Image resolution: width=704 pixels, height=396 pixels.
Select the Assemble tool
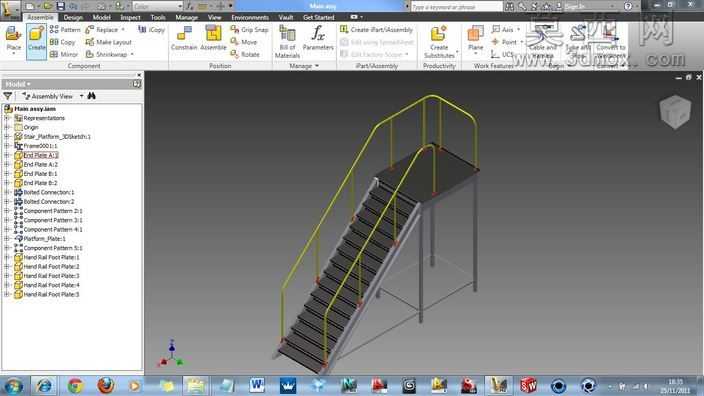tap(213, 38)
